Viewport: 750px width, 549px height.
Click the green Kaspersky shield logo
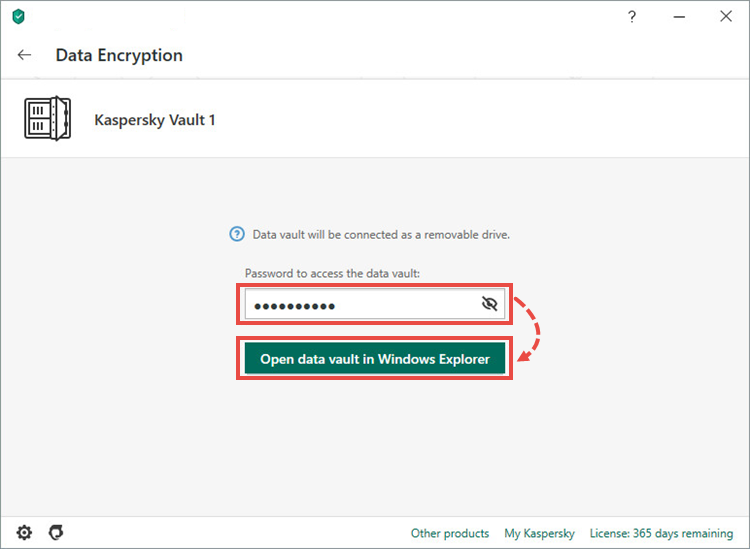click(18, 17)
